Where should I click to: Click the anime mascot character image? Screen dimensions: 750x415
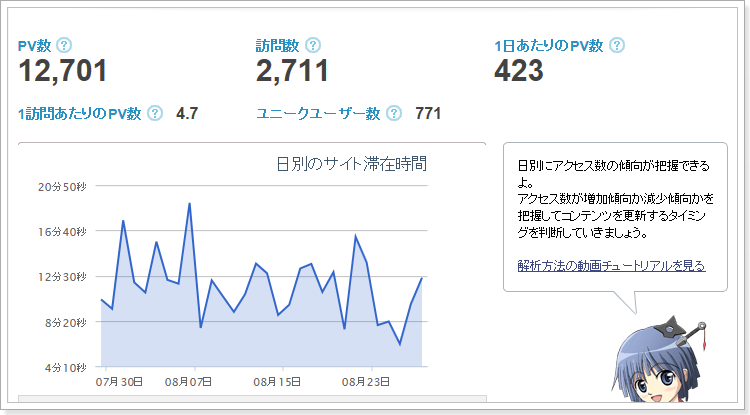[659, 360]
